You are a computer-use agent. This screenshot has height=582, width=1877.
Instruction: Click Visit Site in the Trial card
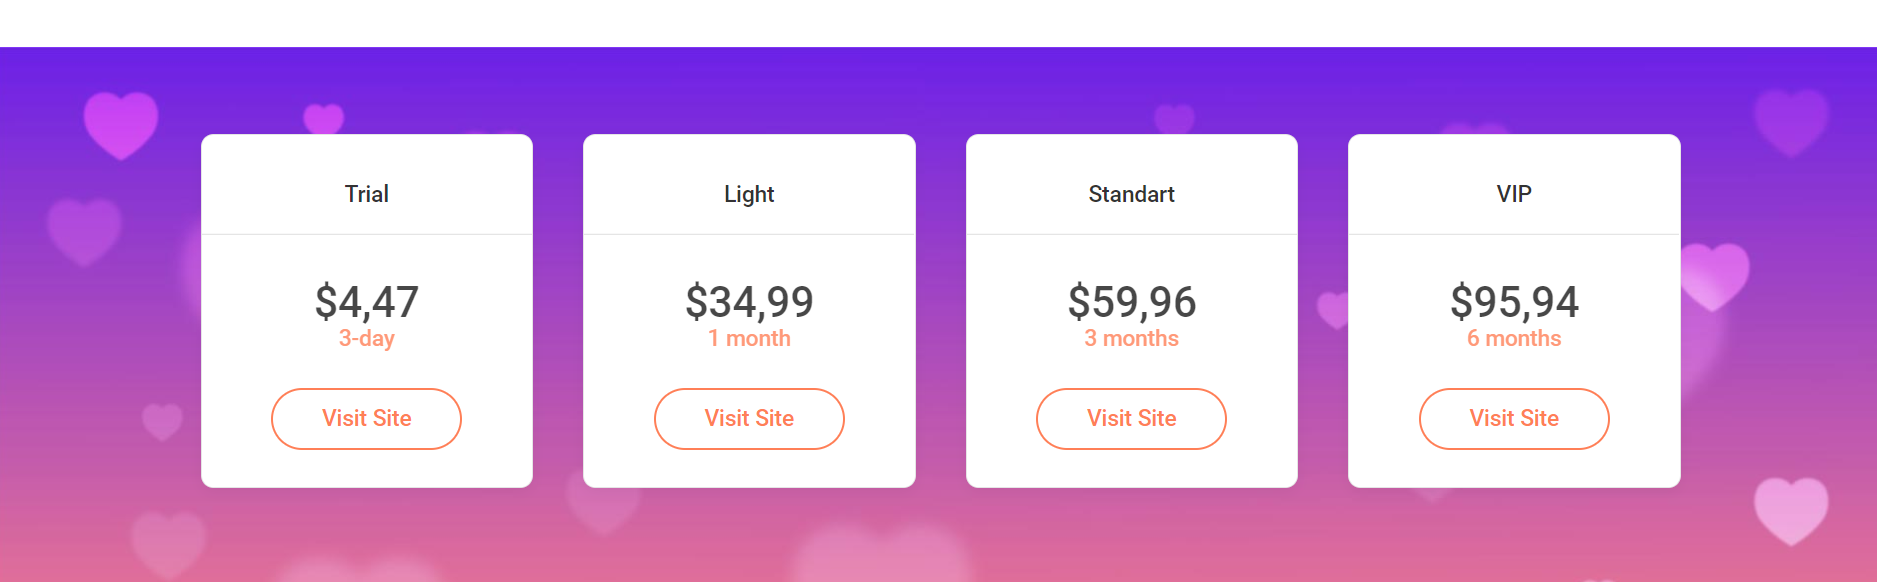[366, 419]
